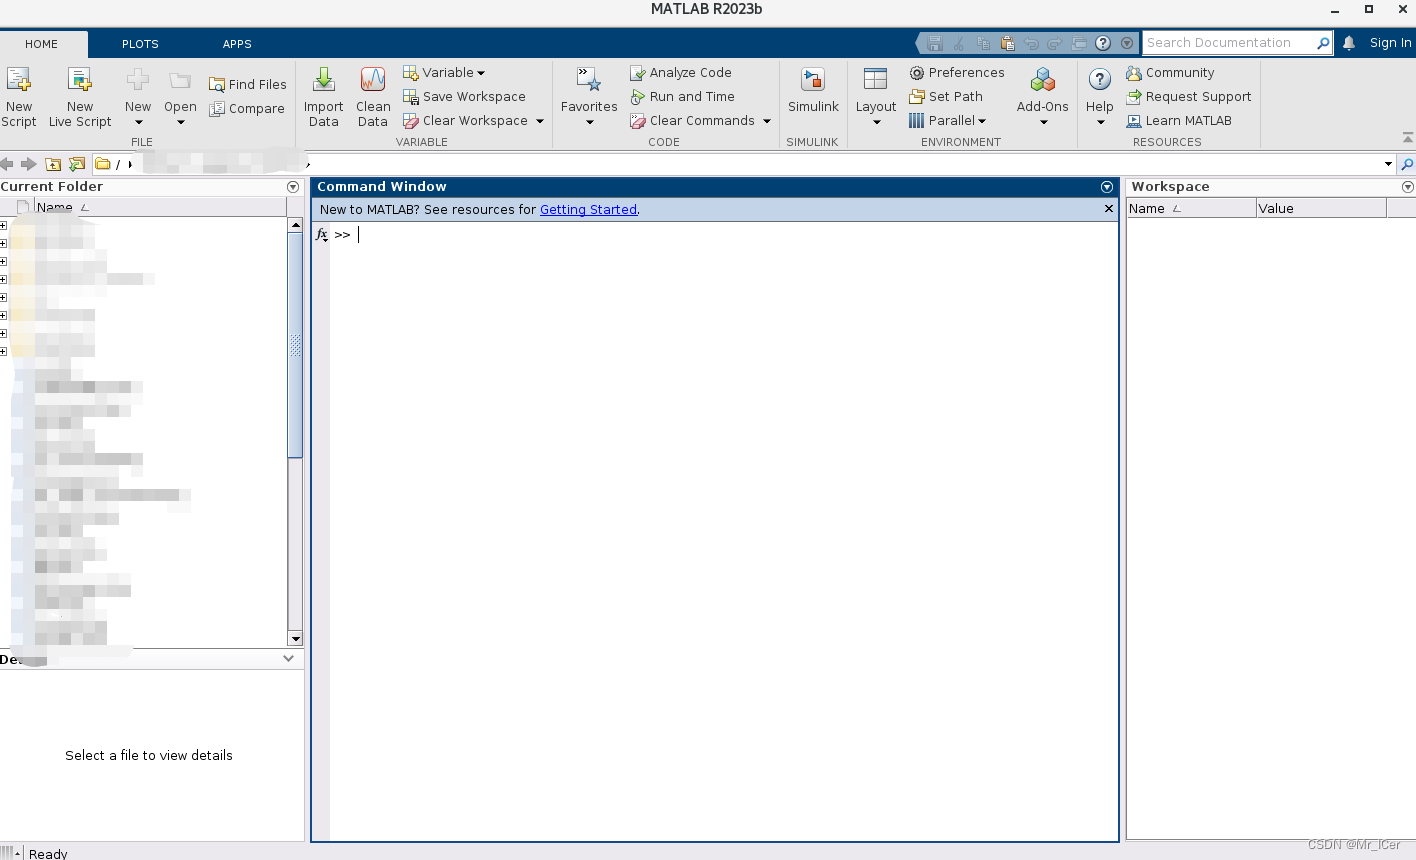
Task: Launch Simulink
Action: pos(813,90)
